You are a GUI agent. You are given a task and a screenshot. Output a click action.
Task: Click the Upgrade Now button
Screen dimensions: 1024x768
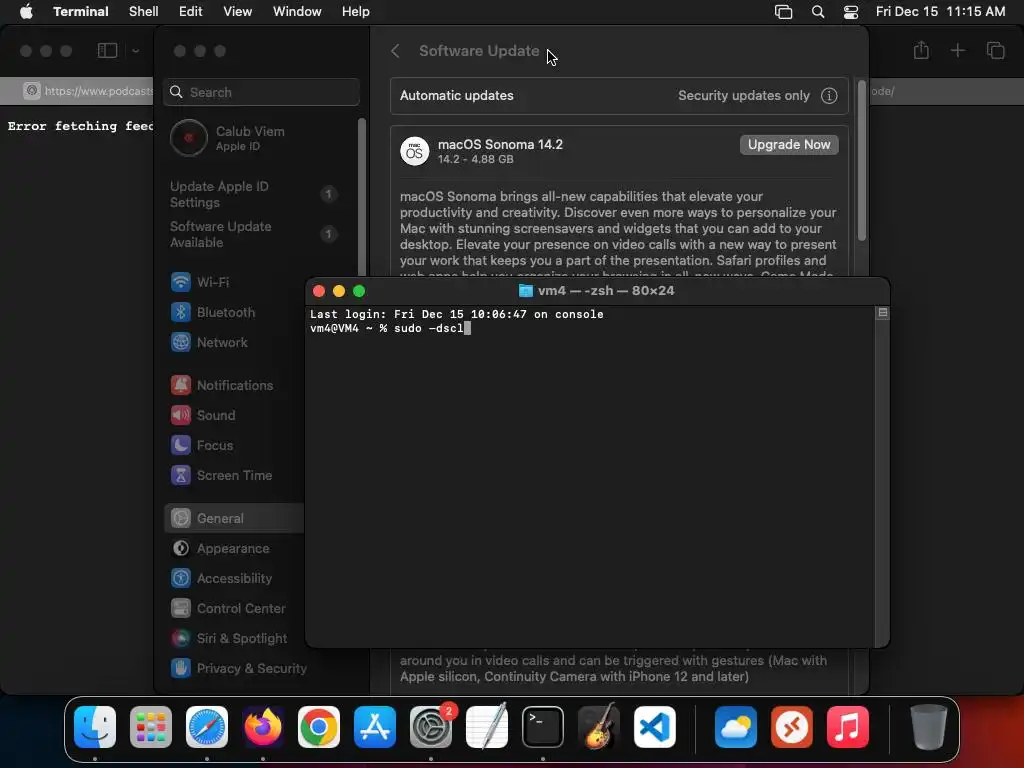(x=789, y=145)
